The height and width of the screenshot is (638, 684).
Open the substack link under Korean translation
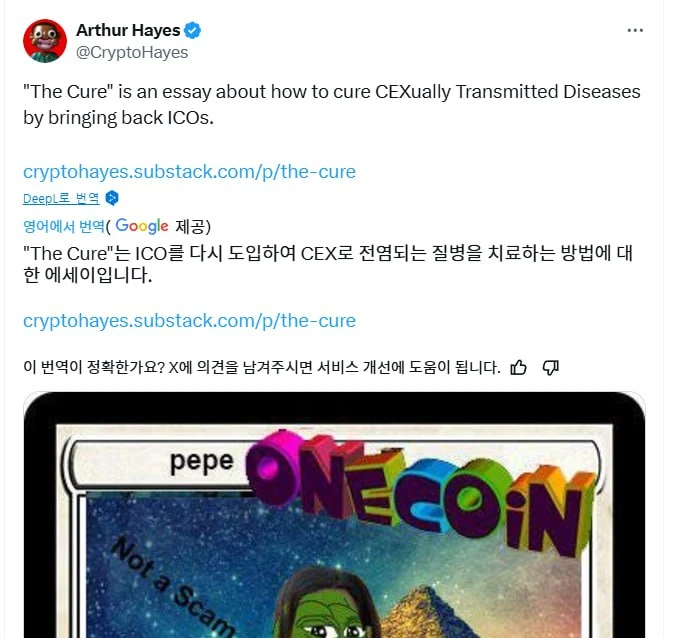189,321
